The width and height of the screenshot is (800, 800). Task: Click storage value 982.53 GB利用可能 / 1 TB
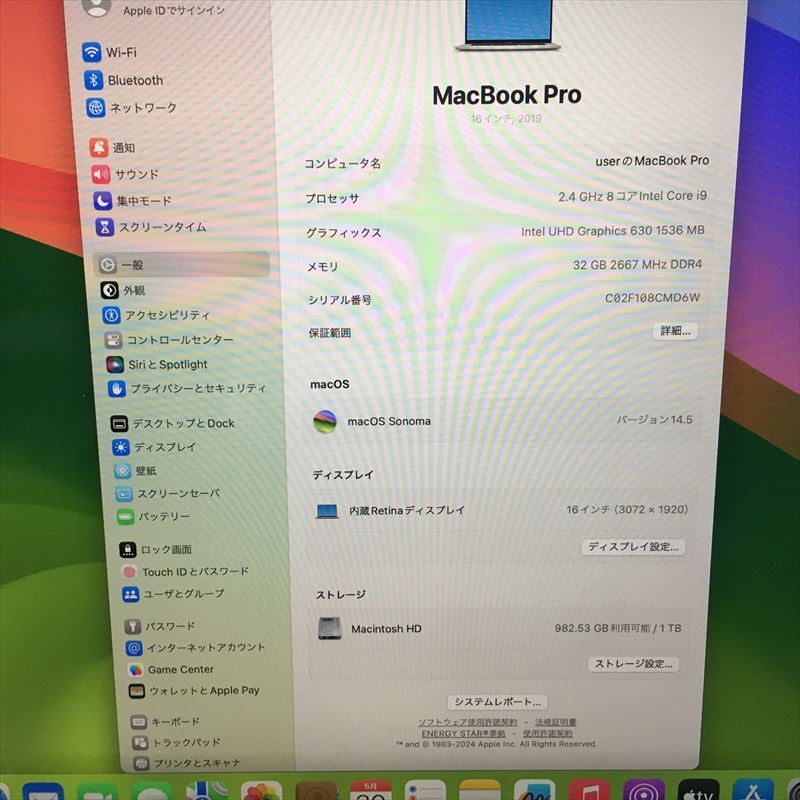point(618,629)
